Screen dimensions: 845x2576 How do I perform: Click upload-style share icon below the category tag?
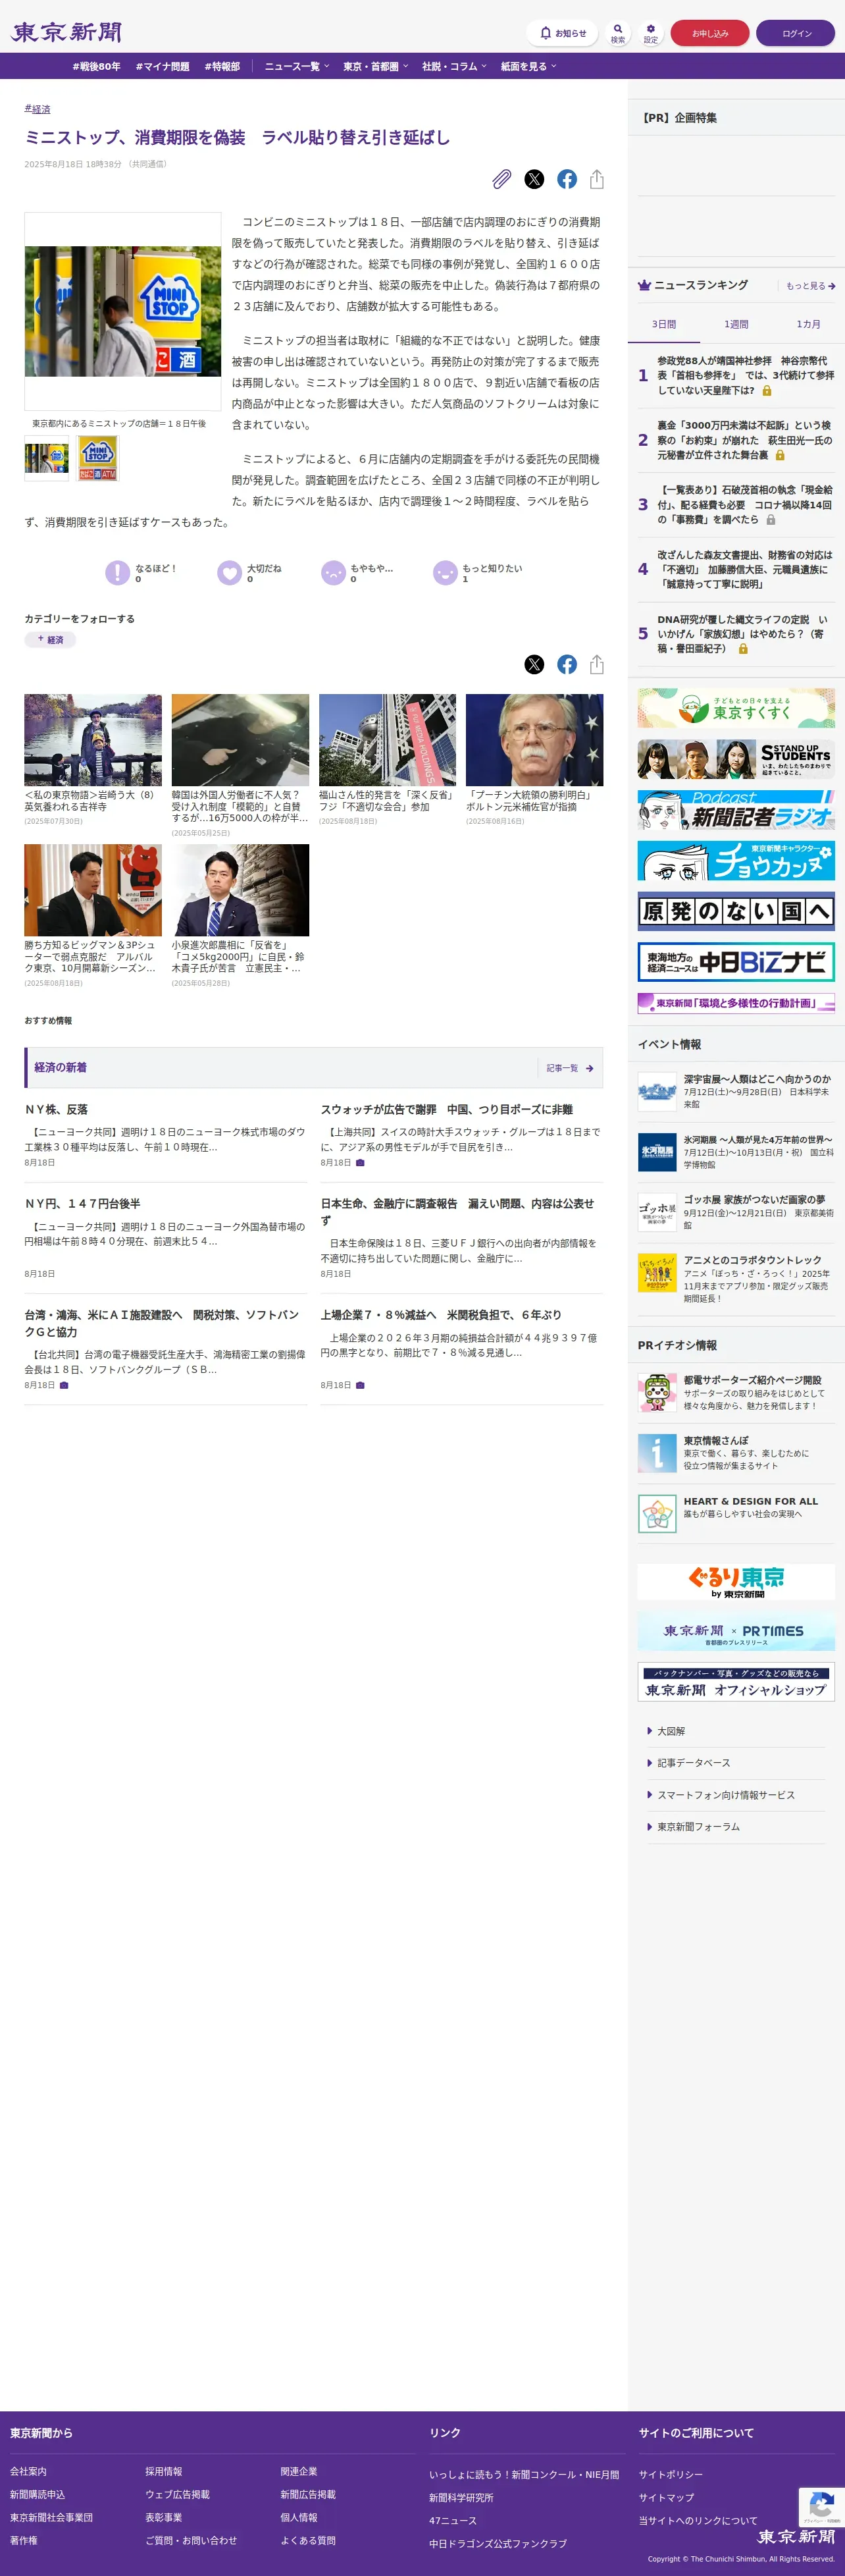tap(597, 664)
